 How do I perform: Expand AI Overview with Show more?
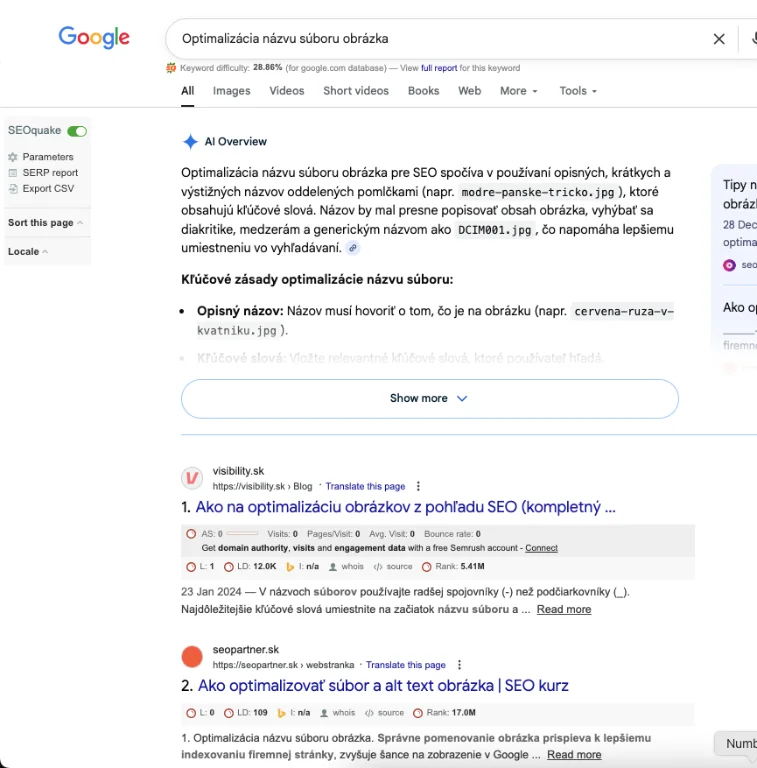point(429,398)
